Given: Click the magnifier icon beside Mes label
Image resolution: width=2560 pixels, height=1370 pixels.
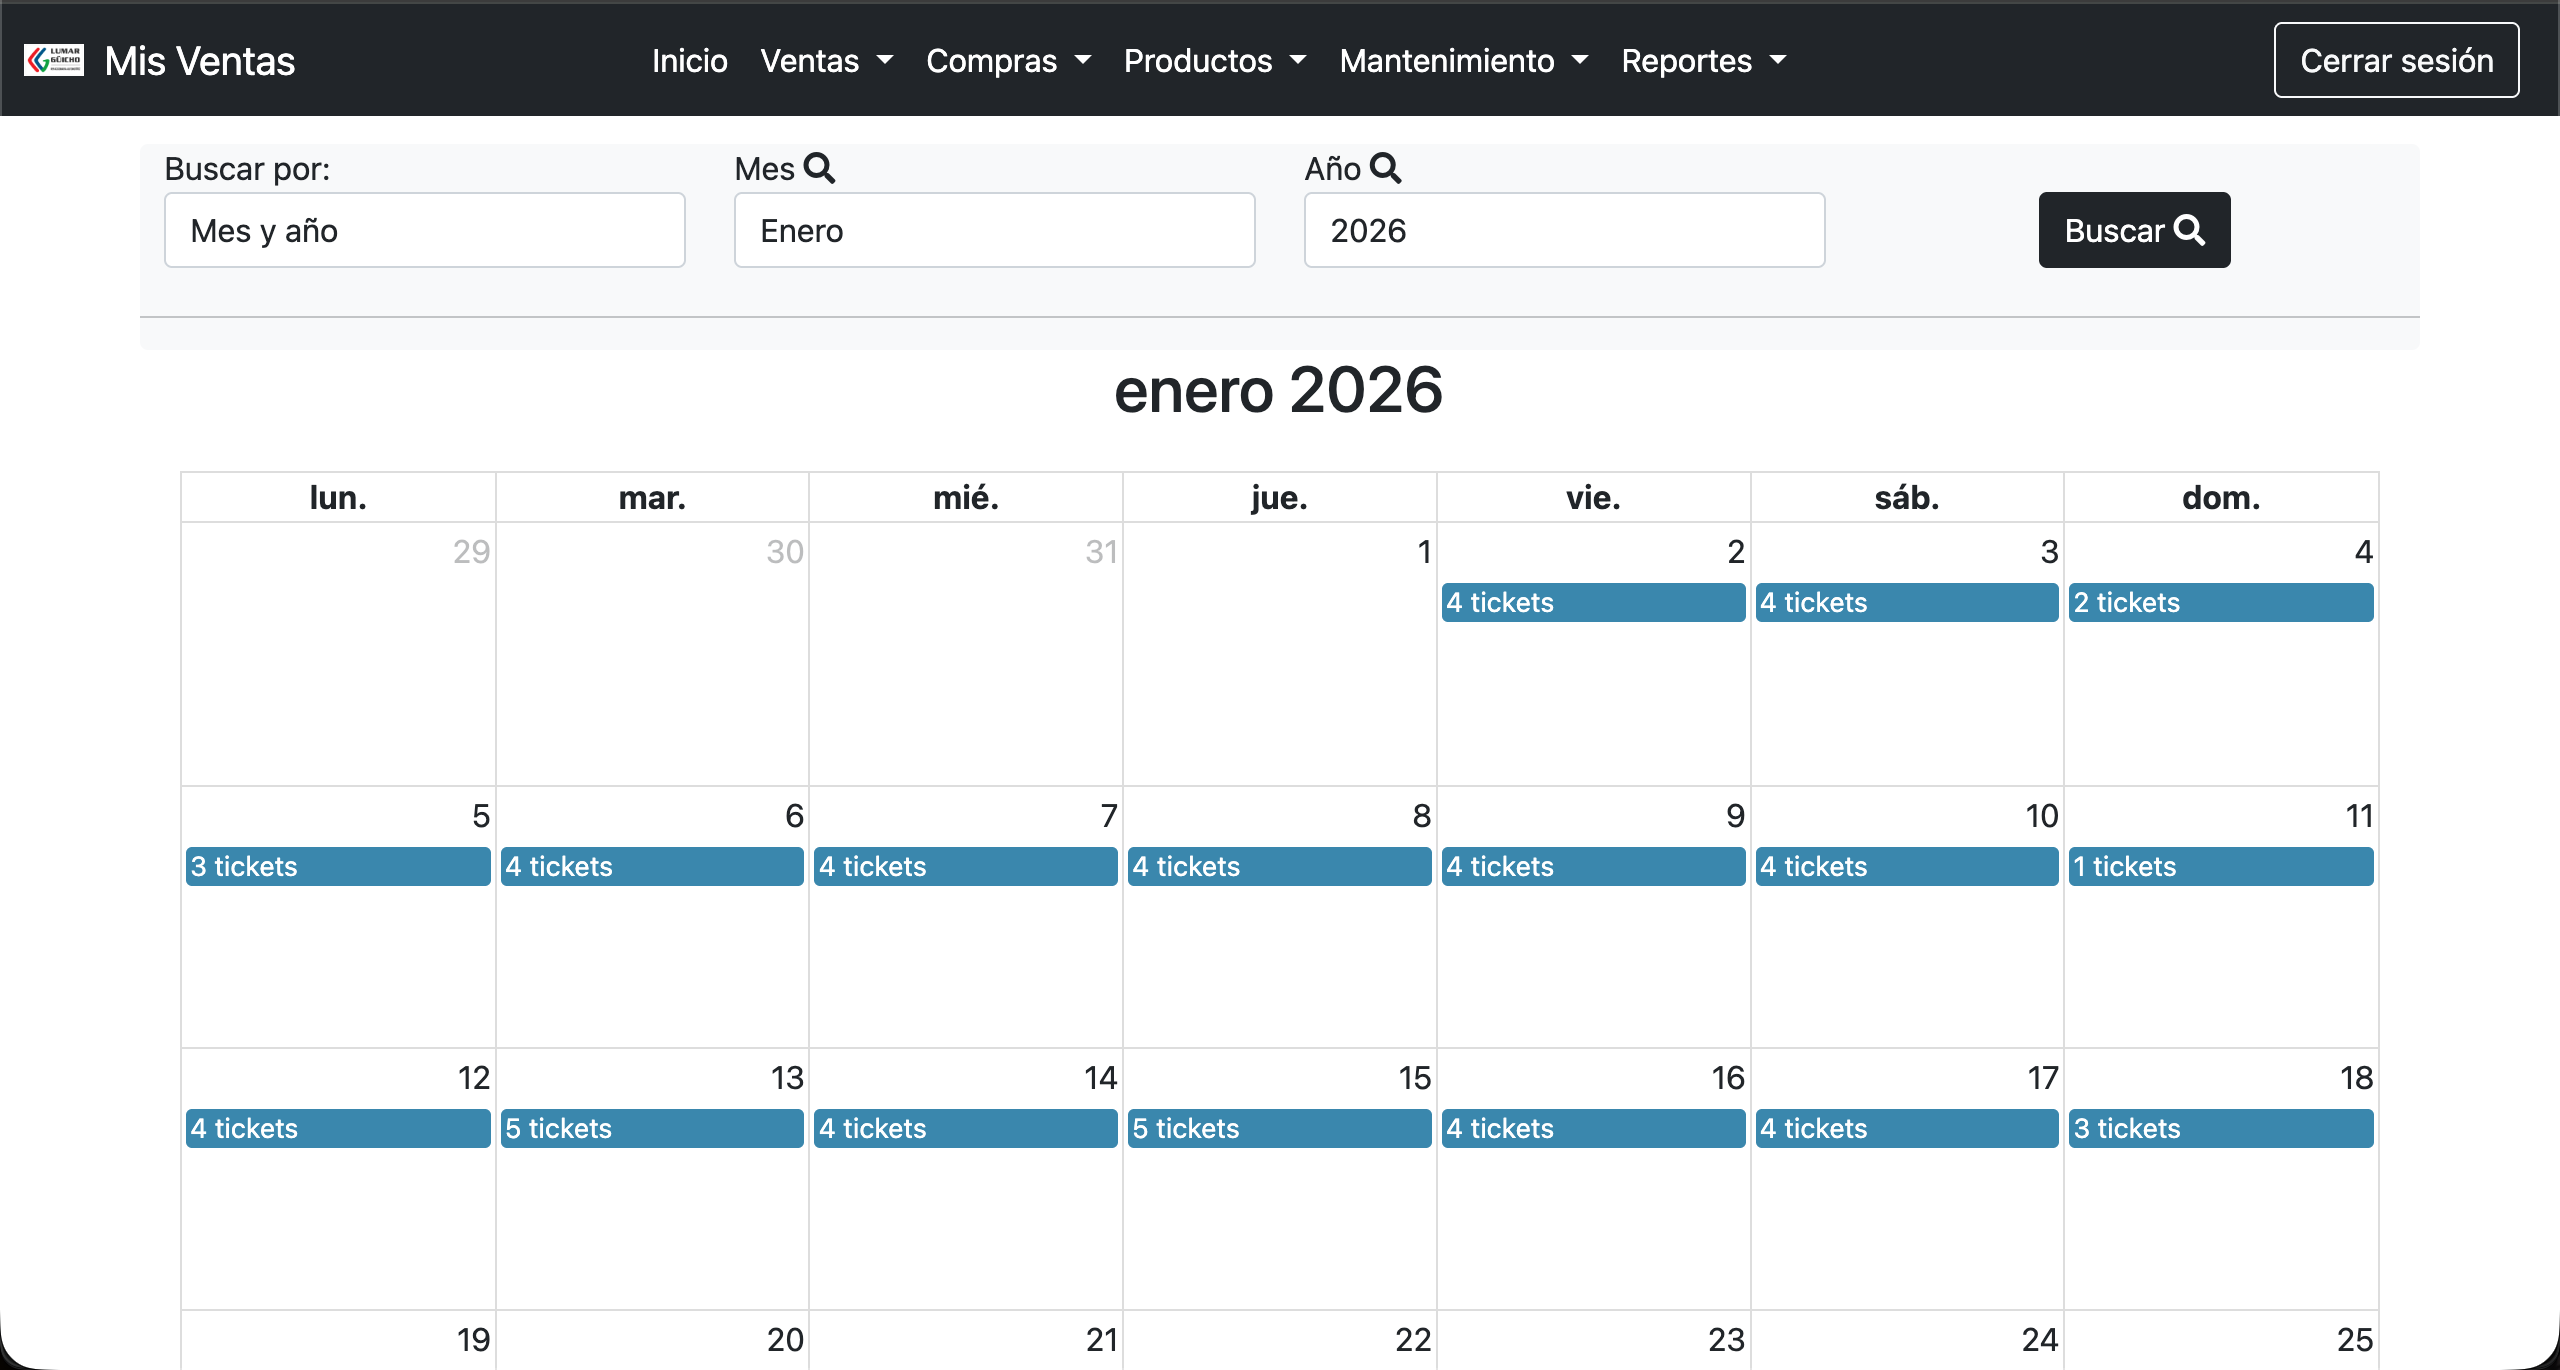Looking at the screenshot, I should pos(819,168).
